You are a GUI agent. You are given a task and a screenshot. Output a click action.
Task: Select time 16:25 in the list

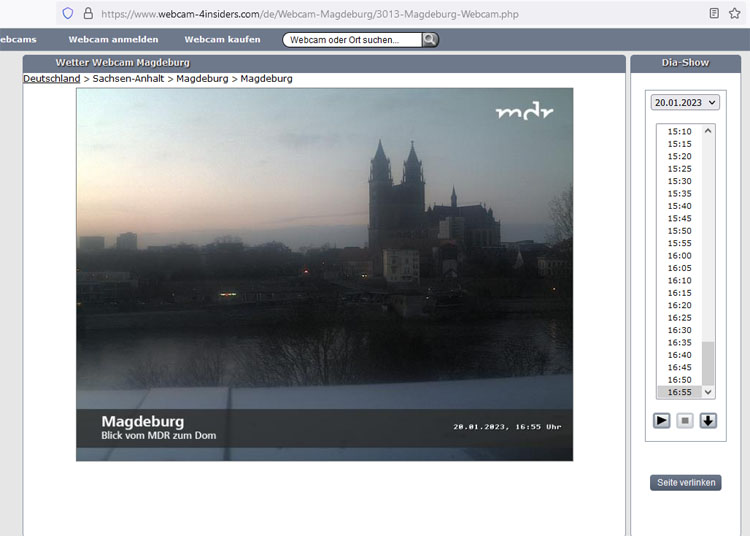pos(679,318)
